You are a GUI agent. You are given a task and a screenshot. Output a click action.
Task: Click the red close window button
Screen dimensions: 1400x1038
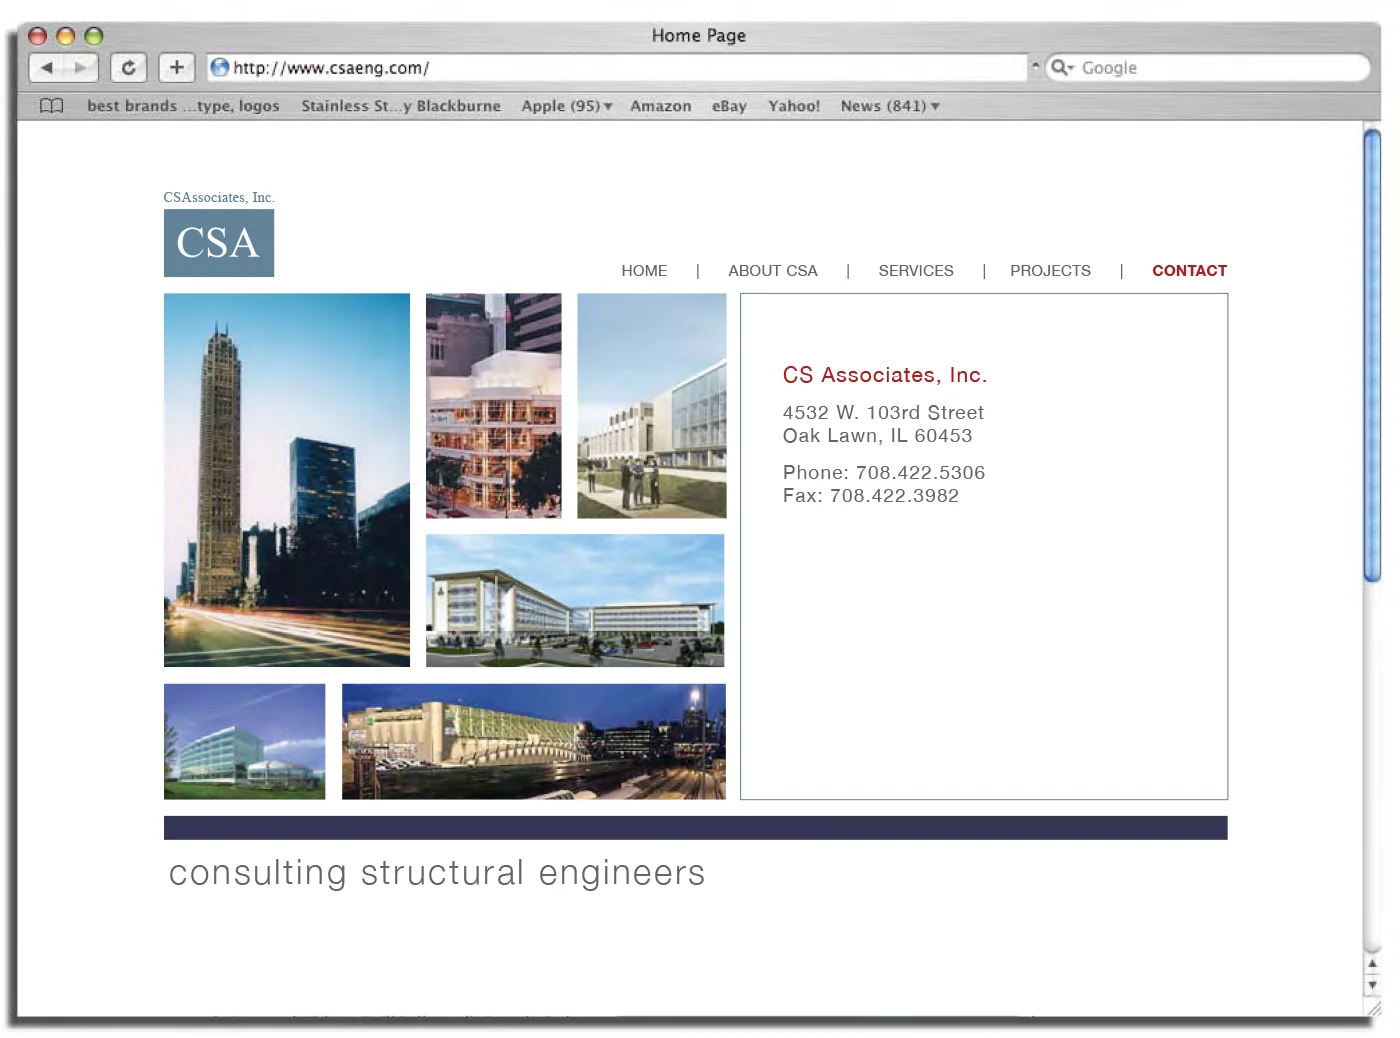tap(38, 36)
